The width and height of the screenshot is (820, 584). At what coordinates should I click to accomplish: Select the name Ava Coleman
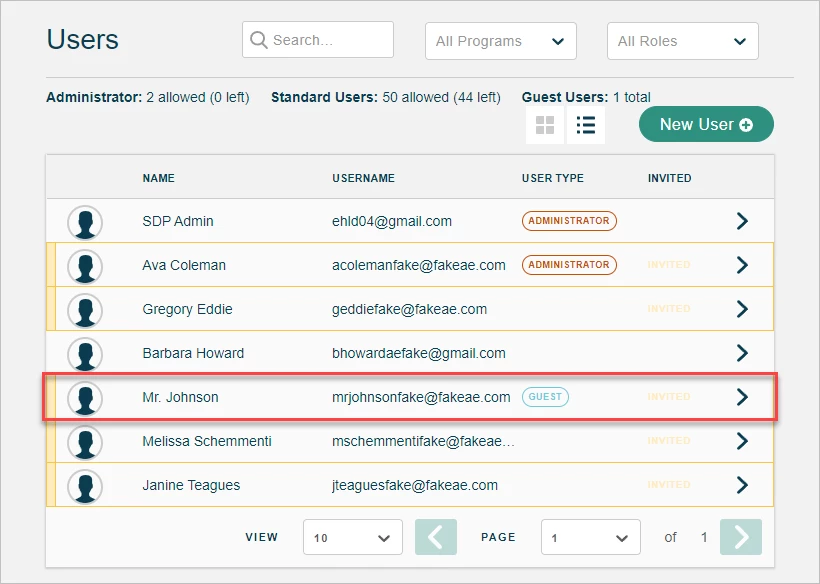(x=184, y=265)
